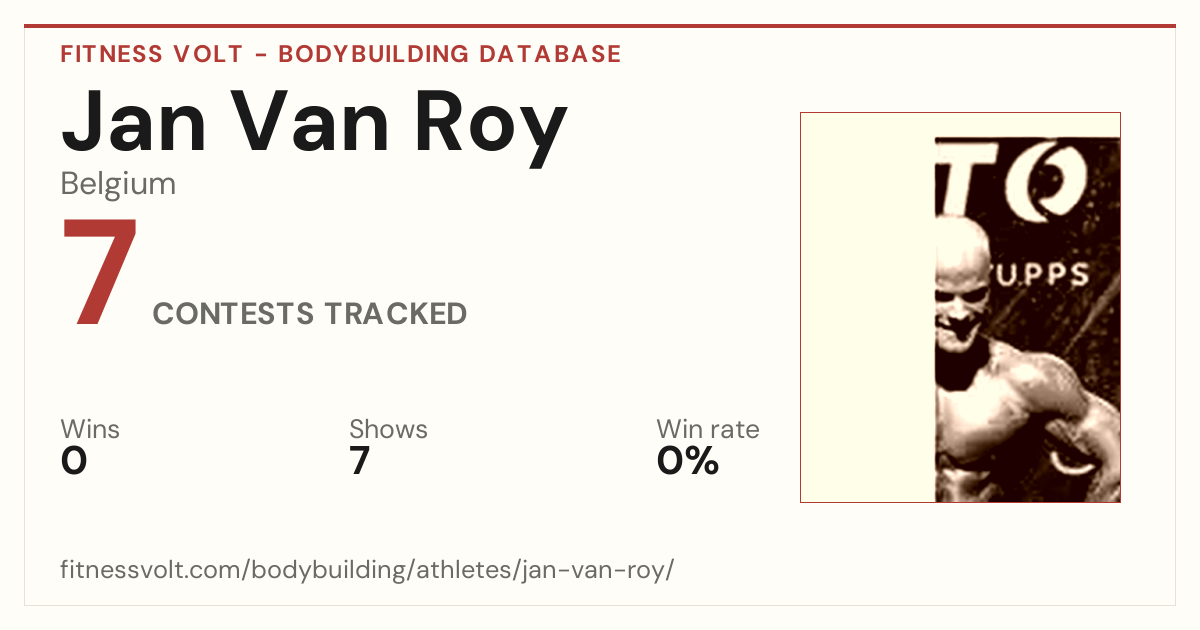Click the Shows label
This screenshot has width=1200, height=630.
pos(388,430)
